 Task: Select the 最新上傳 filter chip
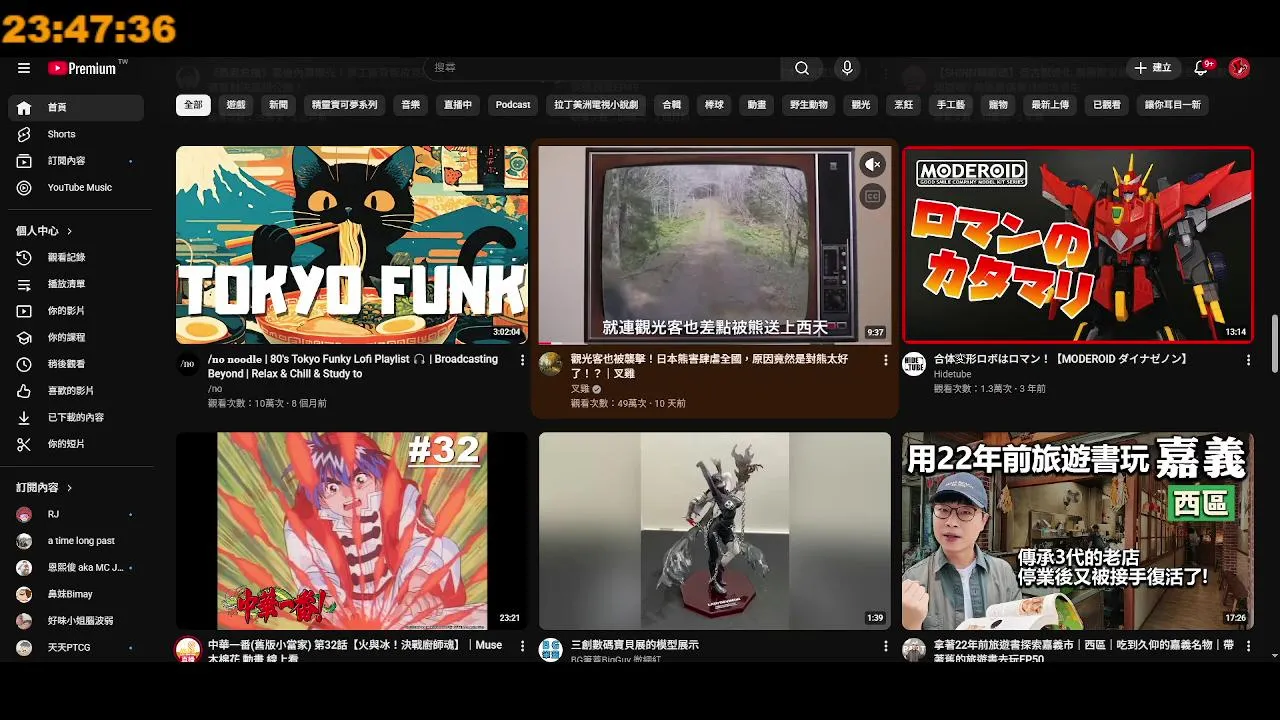(x=1050, y=105)
